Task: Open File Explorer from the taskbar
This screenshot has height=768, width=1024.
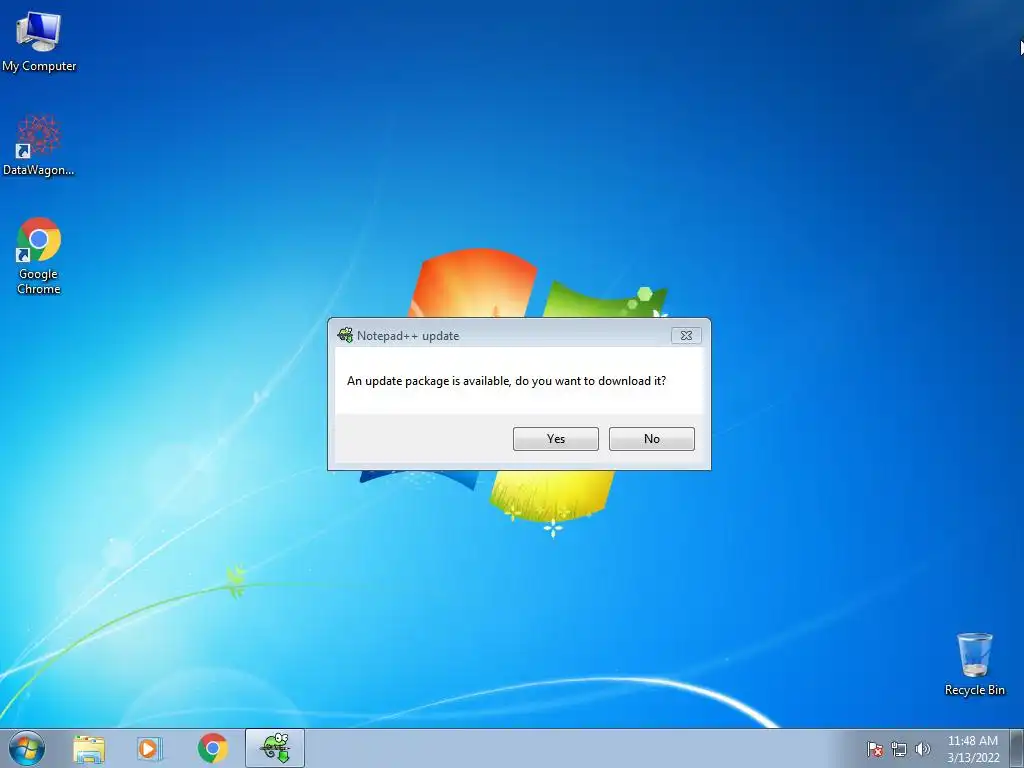Action: tap(89, 748)
